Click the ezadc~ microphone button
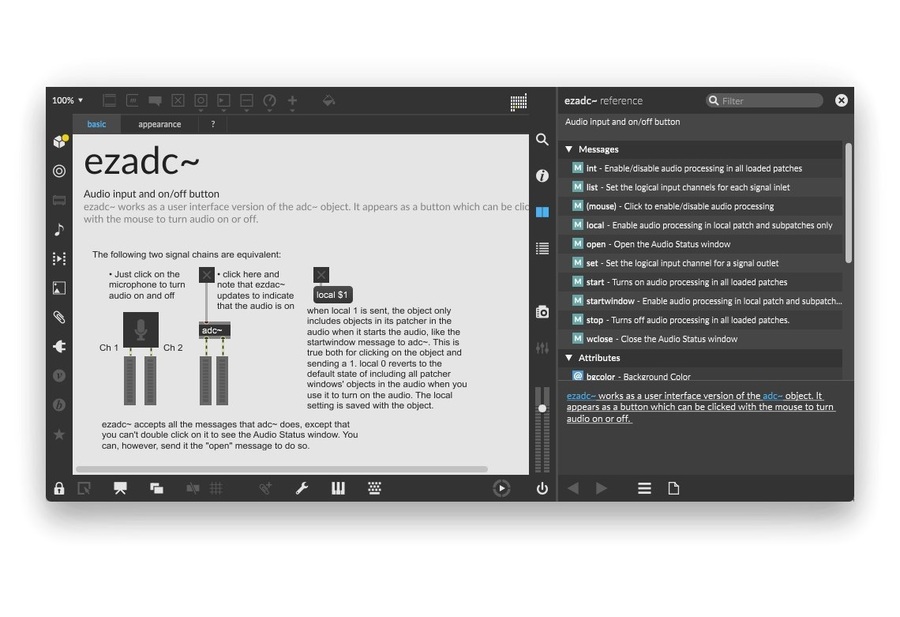The width and height of the screenshot is (900, 617). [x=141, y=329]
